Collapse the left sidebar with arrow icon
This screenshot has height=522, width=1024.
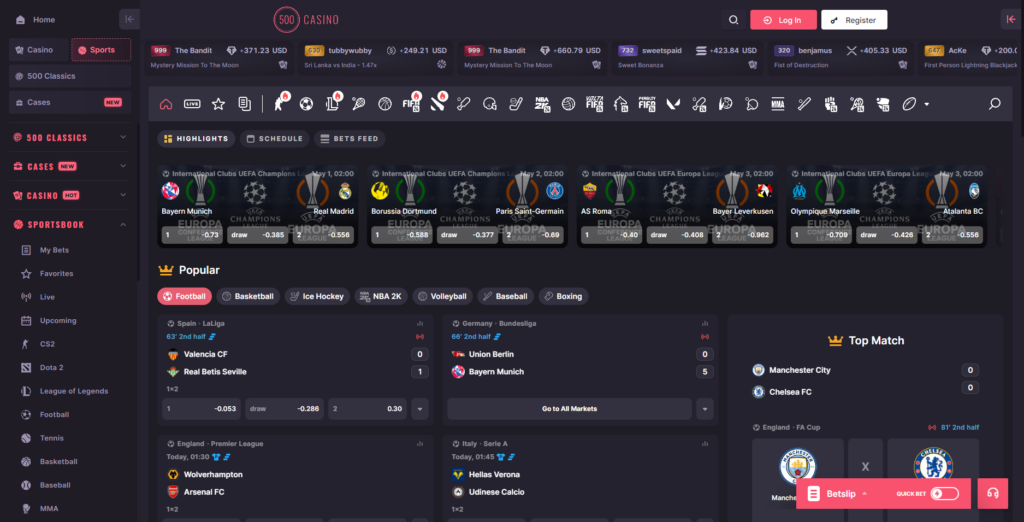129,20
